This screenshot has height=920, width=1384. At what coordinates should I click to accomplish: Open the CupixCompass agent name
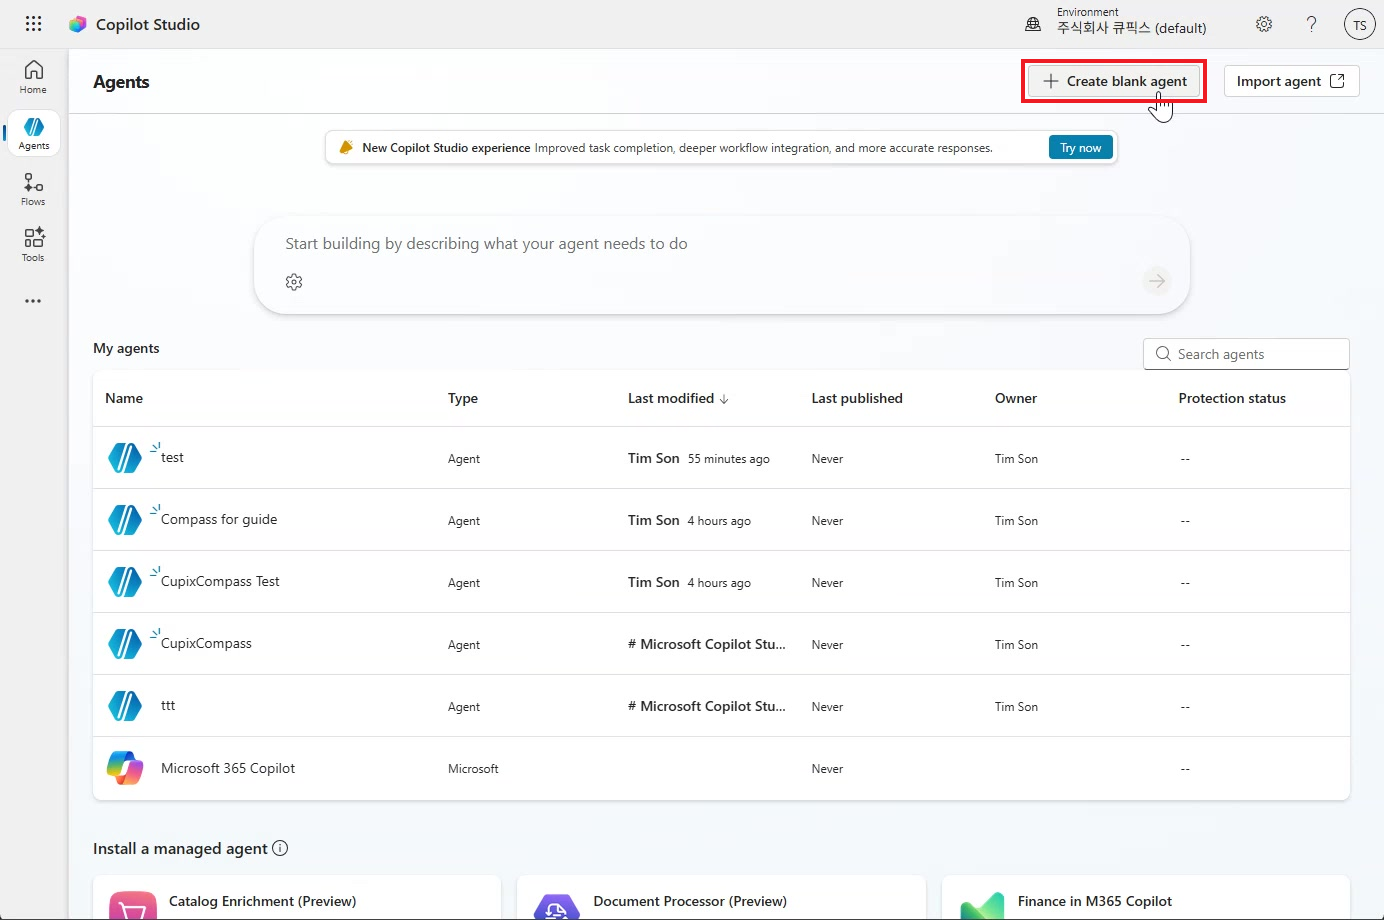pos(206,643)
